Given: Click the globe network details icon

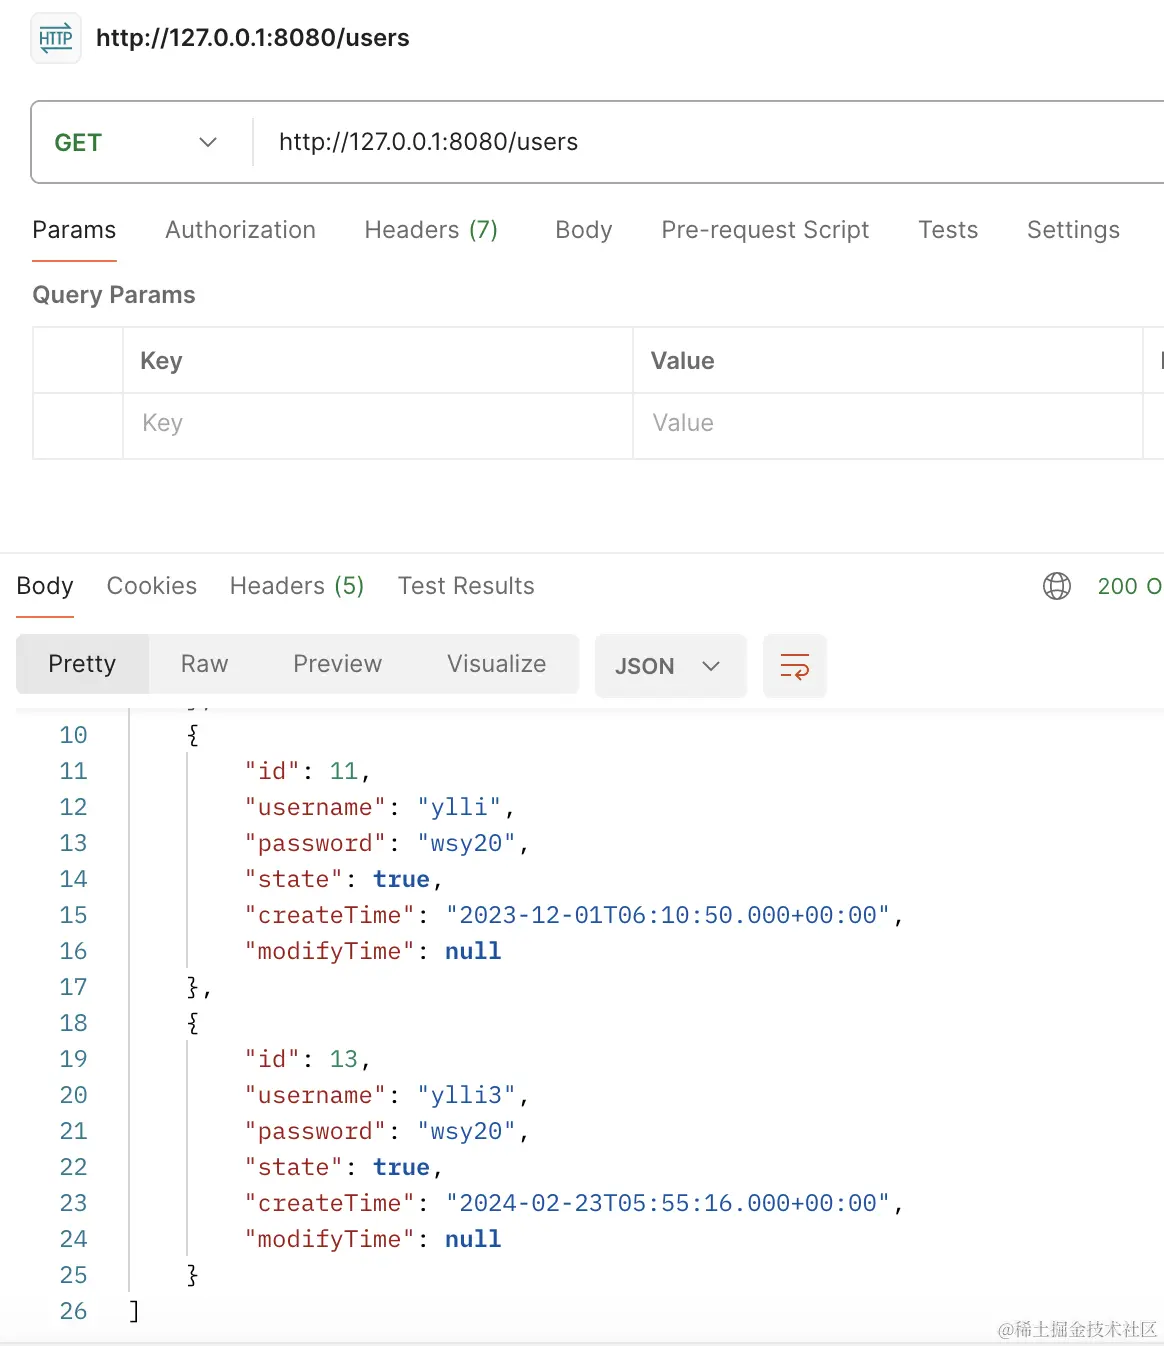Looking at the screenshot, I should (x=1056, y=586).
